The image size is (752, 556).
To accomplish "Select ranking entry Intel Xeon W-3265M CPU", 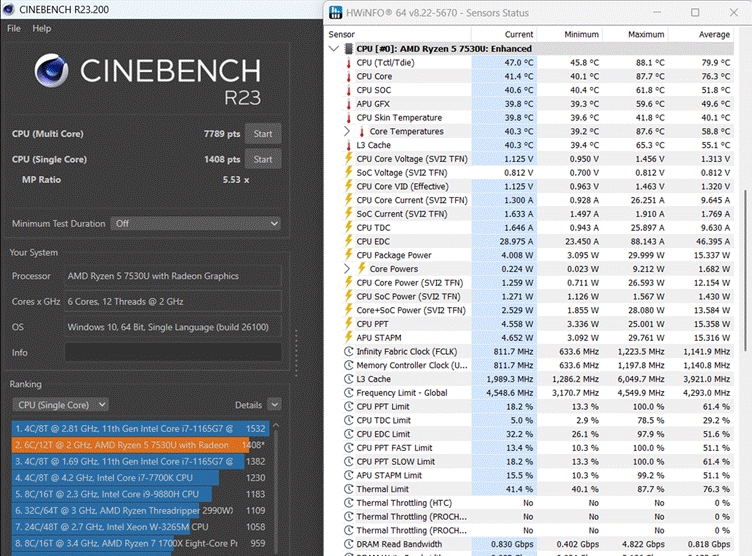I will [141, 527].
